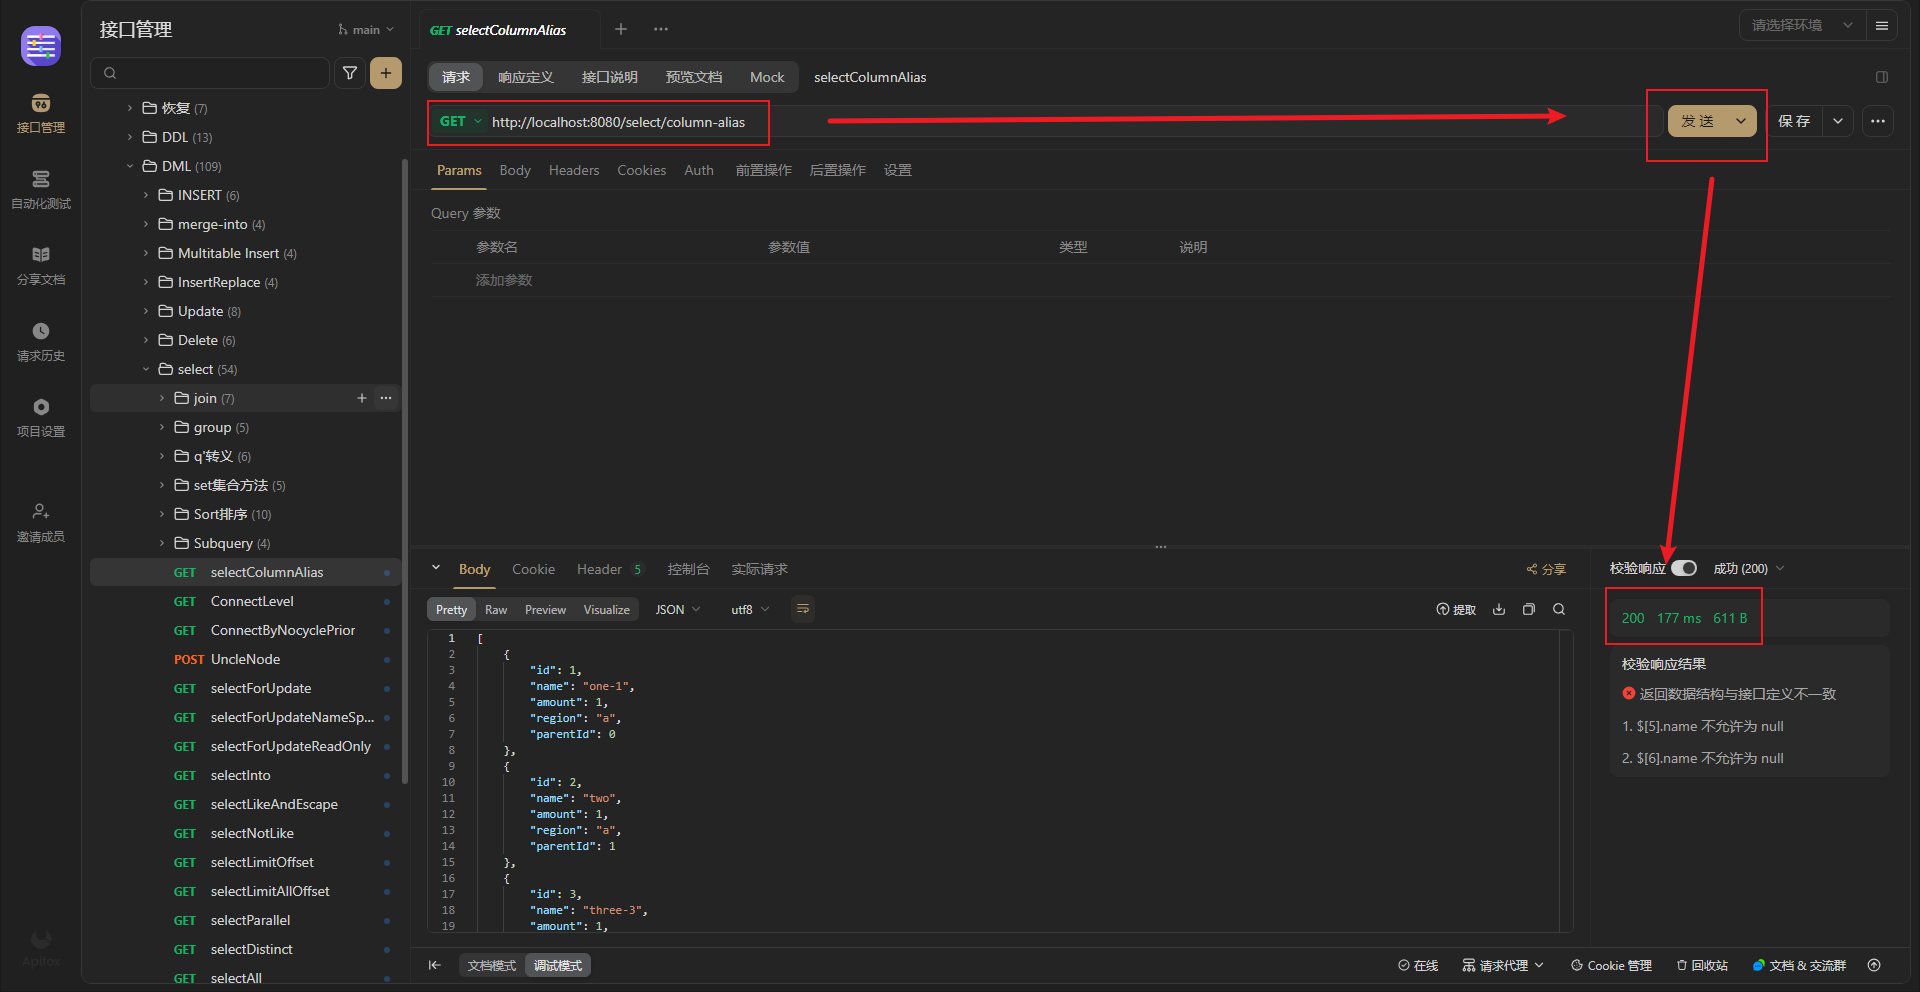Viewport: 1920px width, 992px height.
Task: Open the GET method dropdown
Action: 461,121
